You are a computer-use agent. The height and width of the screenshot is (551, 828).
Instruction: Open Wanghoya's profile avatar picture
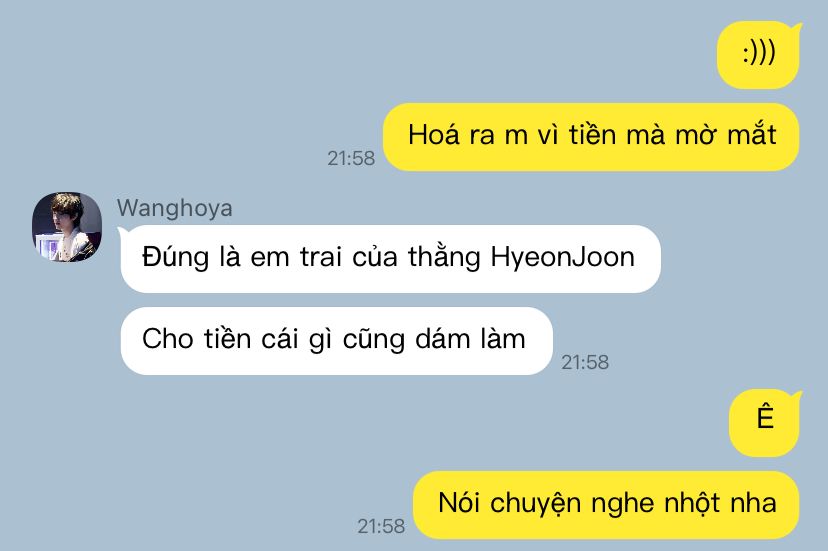[67, 227]
